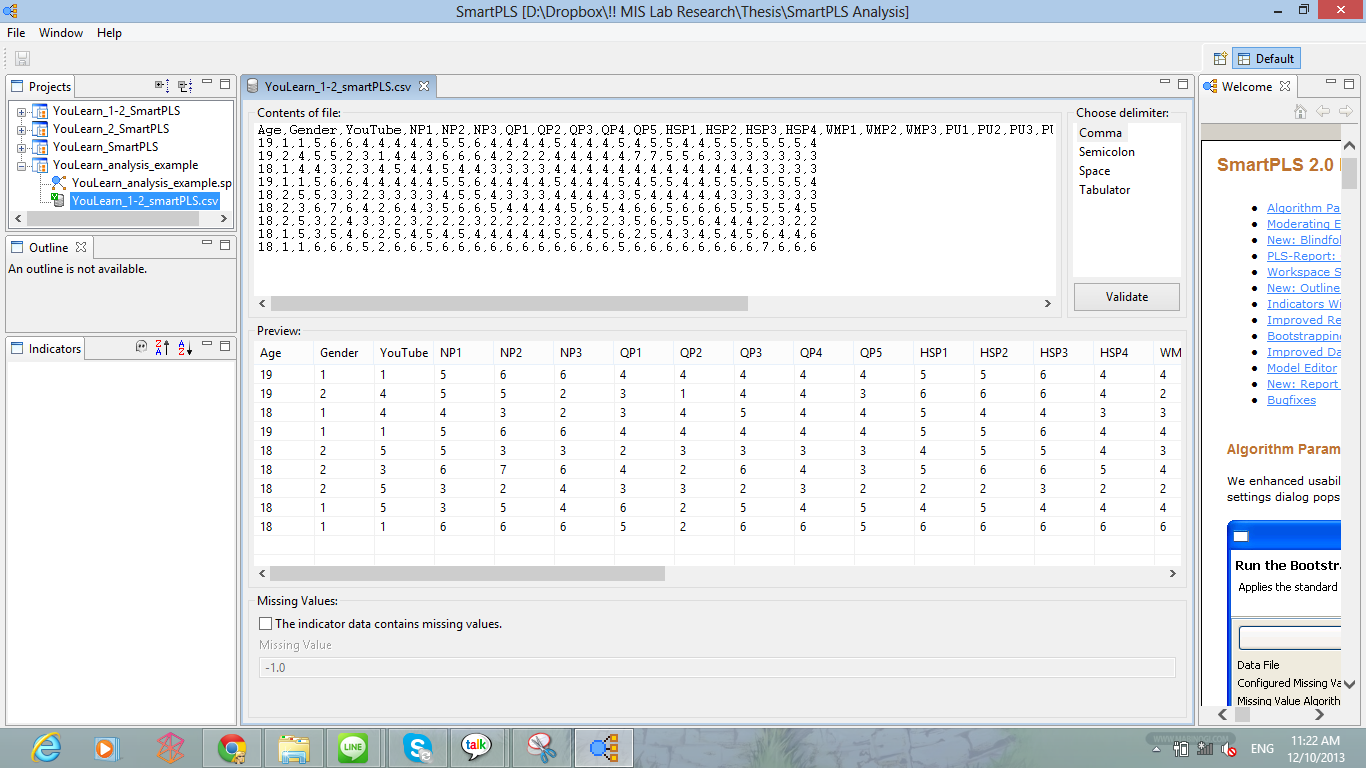This screenshot has height=768, width=1366.
Task: Click the collapse-all icon in Projects panel
Action: click(x=185, y=86)
